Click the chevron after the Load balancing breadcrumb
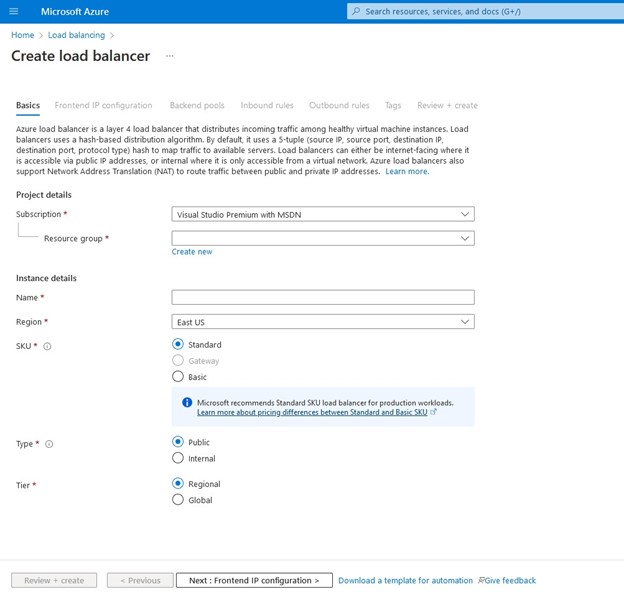 pyautogui.click(x=112, y=35)
